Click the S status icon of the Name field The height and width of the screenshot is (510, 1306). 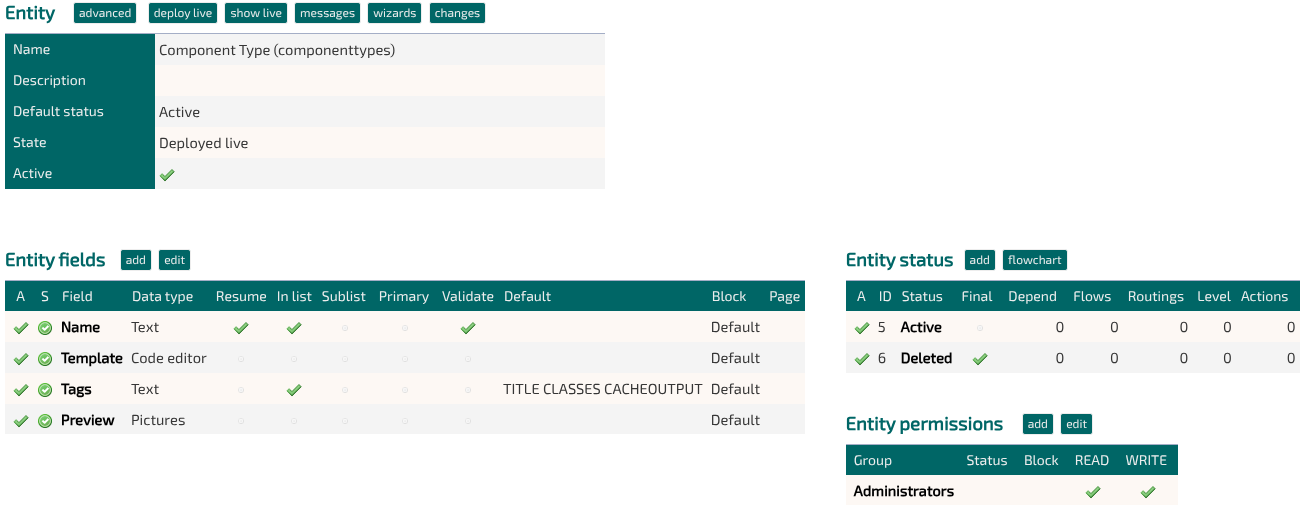point(45,328)
